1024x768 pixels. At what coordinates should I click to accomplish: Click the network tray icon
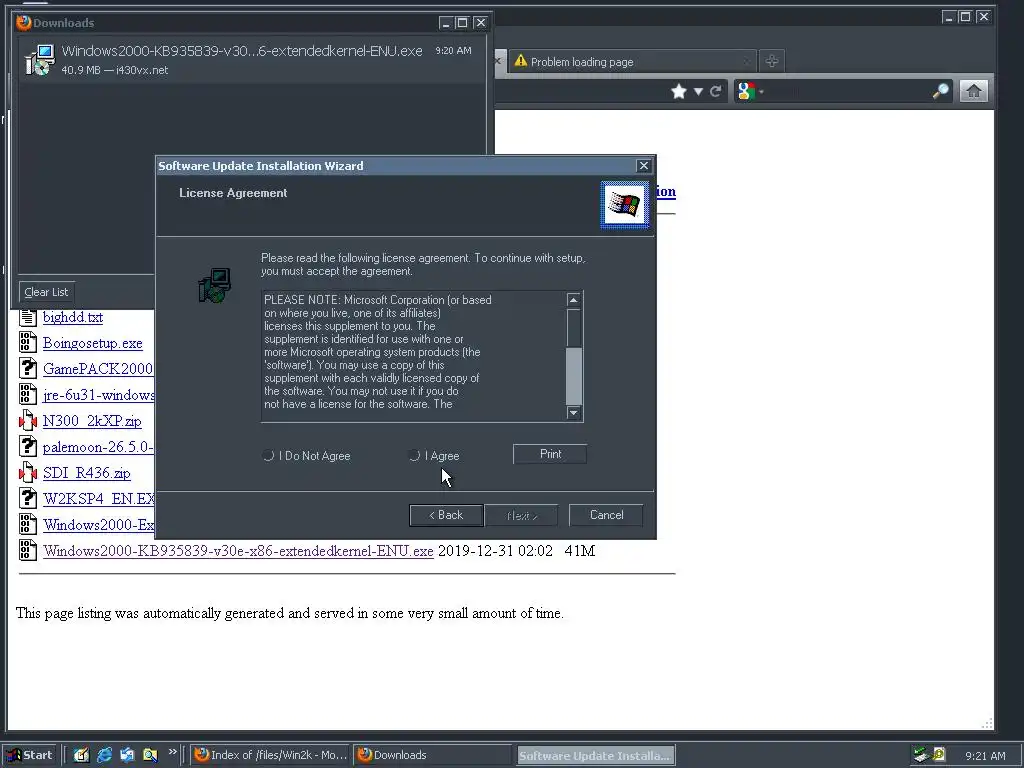(921, 755)
